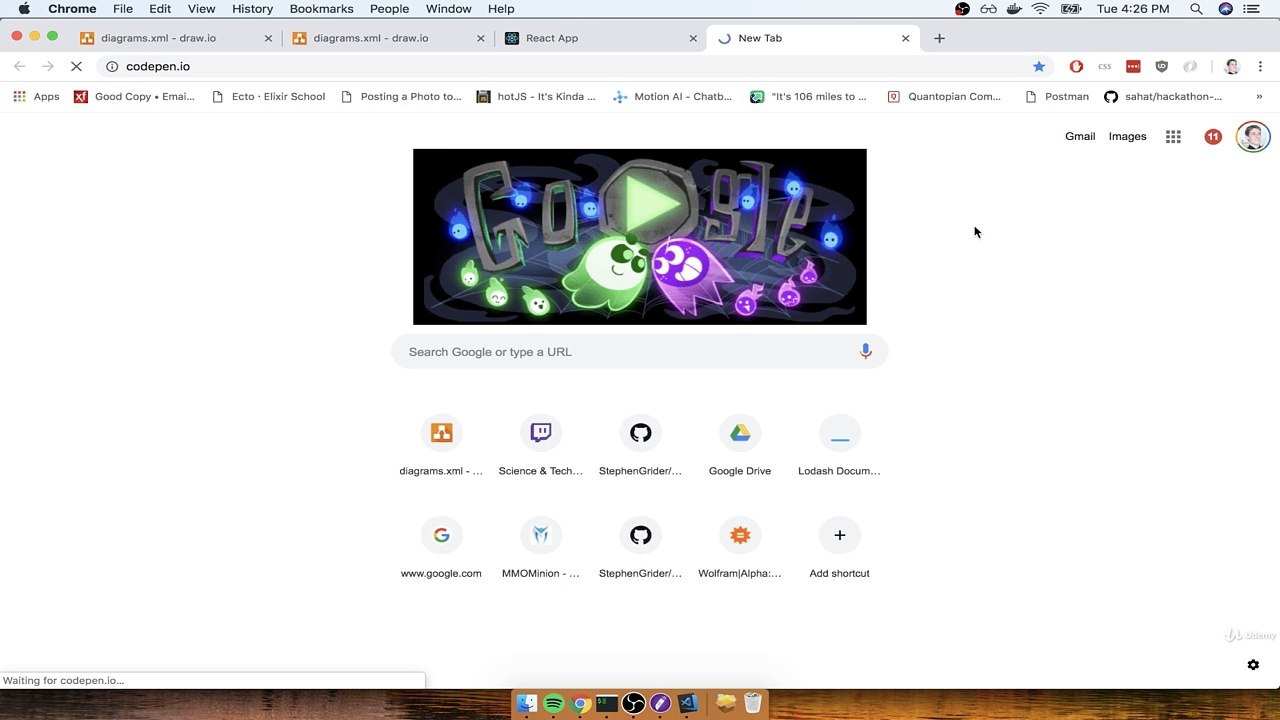The image size is (1280, 720).
Task: Open the hotJS bookmark
Action: coord(536,97)
